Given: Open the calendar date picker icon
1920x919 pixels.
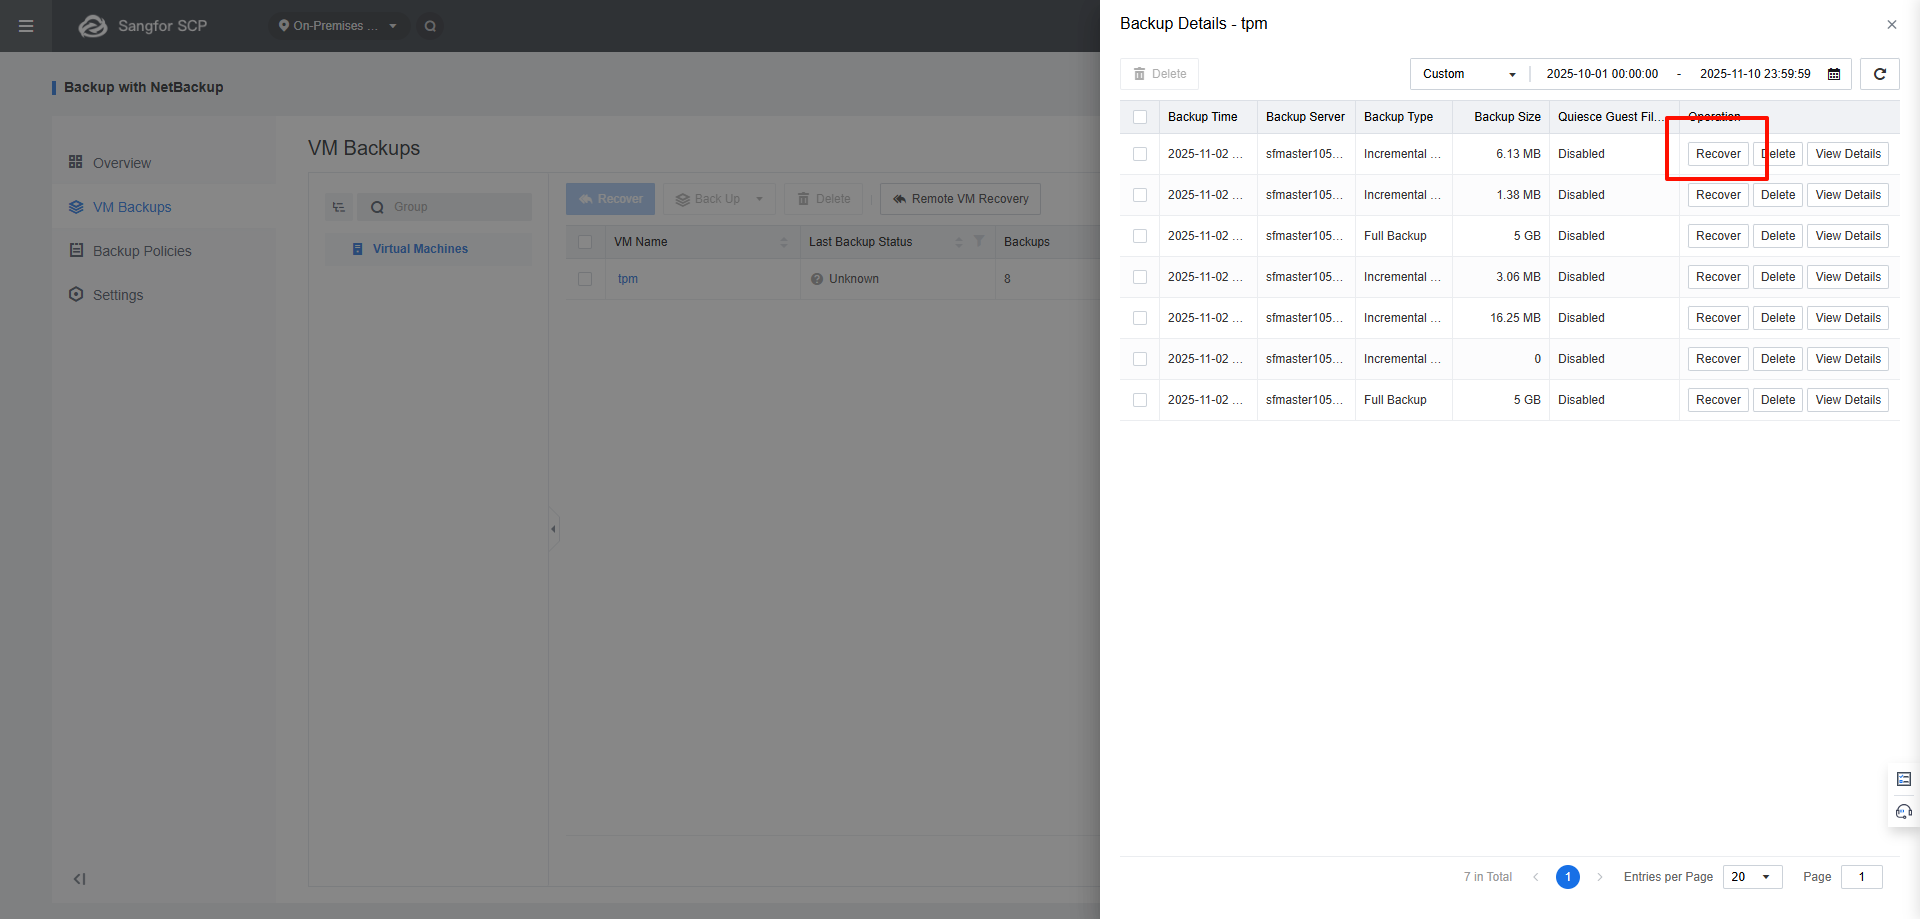Looking at the screenshot, I should click(1834, 74).
